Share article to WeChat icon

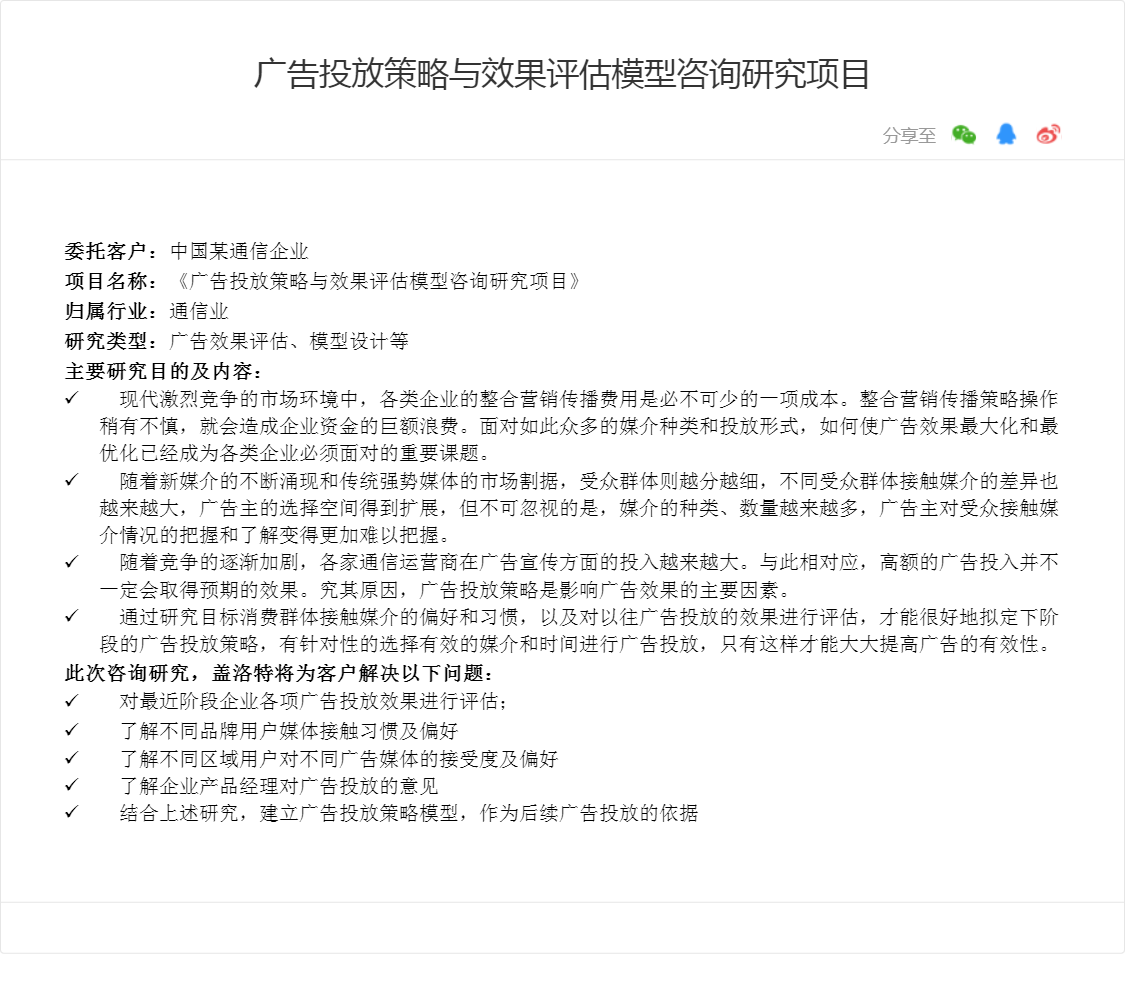pyautogui.click(x=964, y=134)
